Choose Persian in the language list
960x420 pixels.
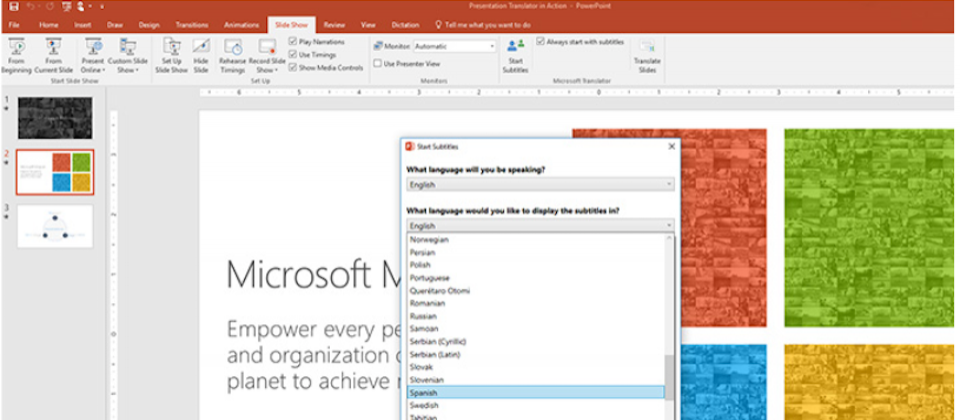pyautogui.click(x=536, y=252)
